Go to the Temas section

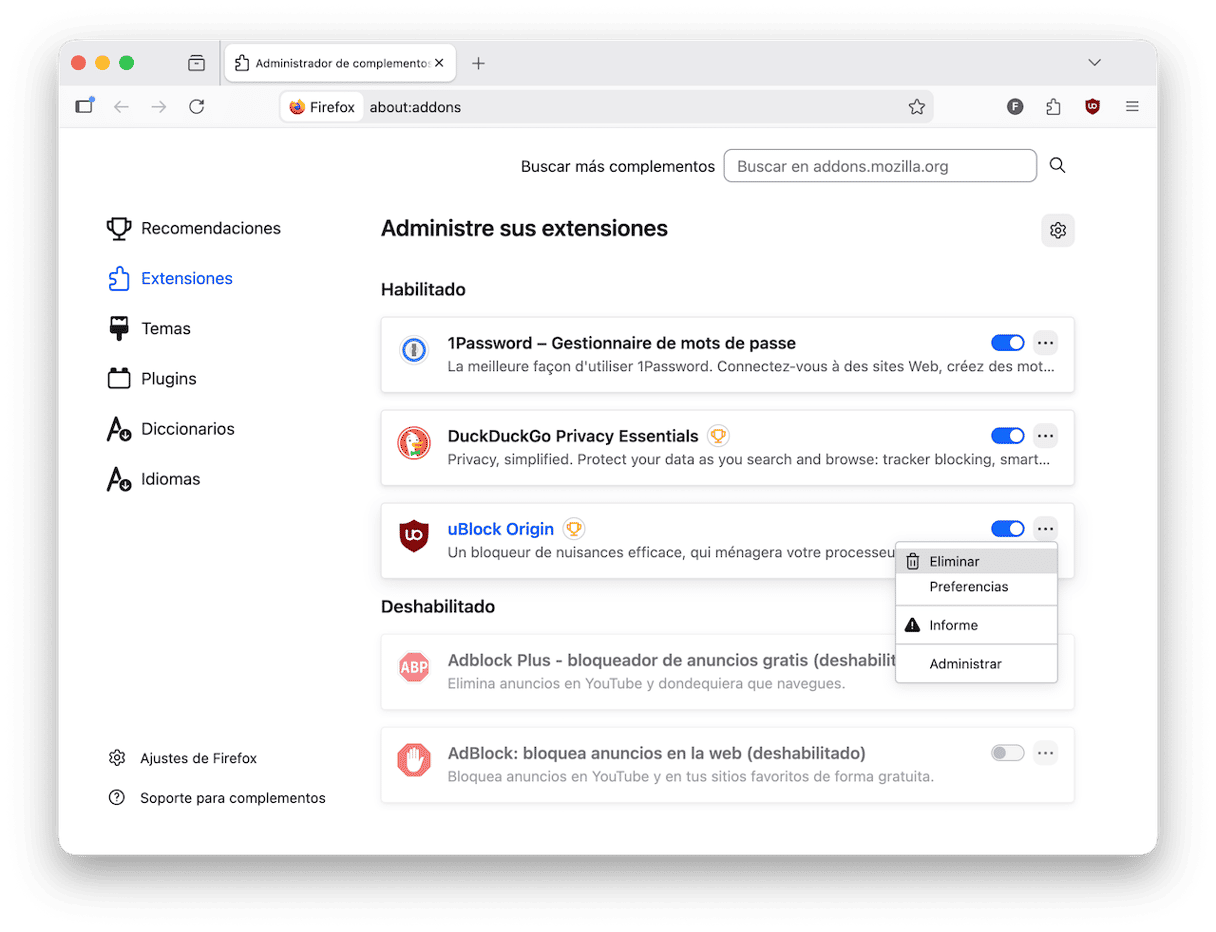[x=165, y=328]
